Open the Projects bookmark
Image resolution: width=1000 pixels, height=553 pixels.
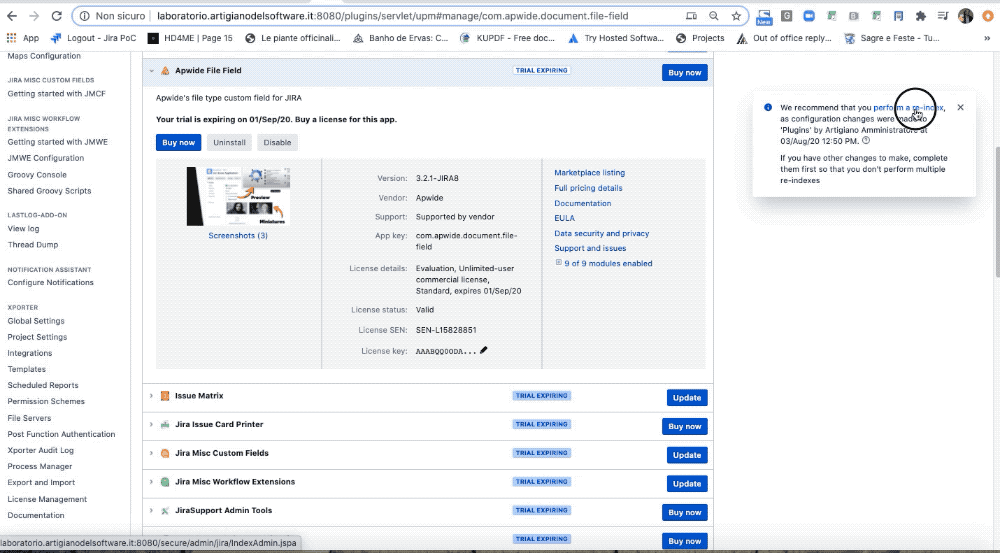click(x=700, y=38)
